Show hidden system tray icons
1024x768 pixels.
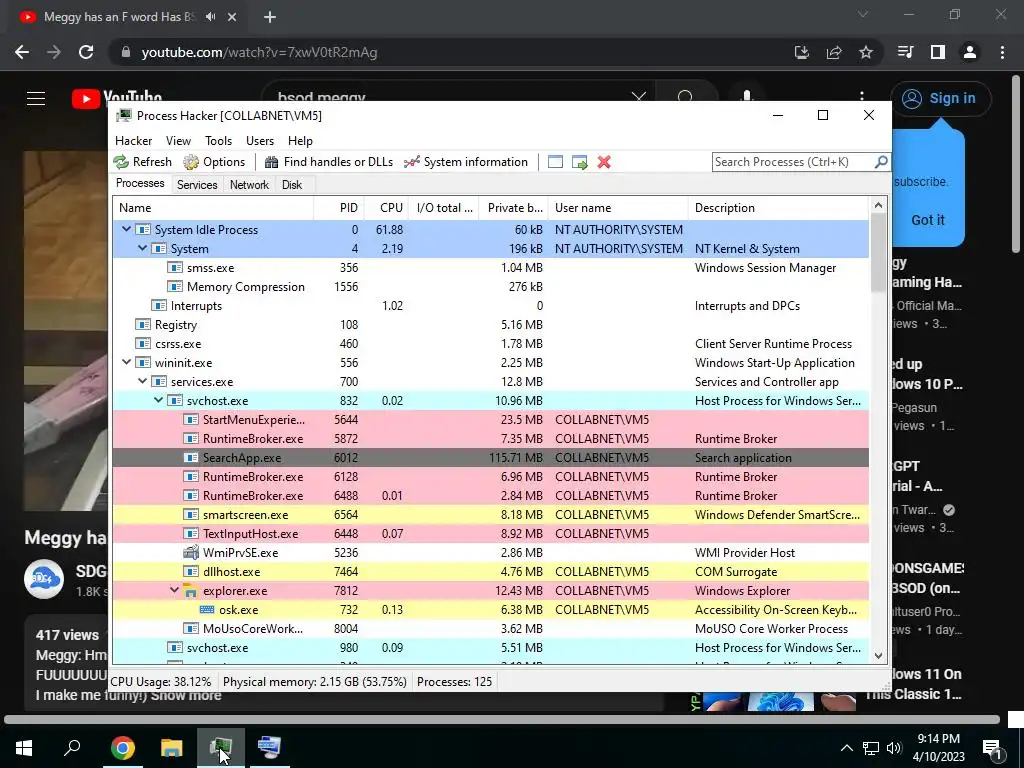[x=846, y=748]
